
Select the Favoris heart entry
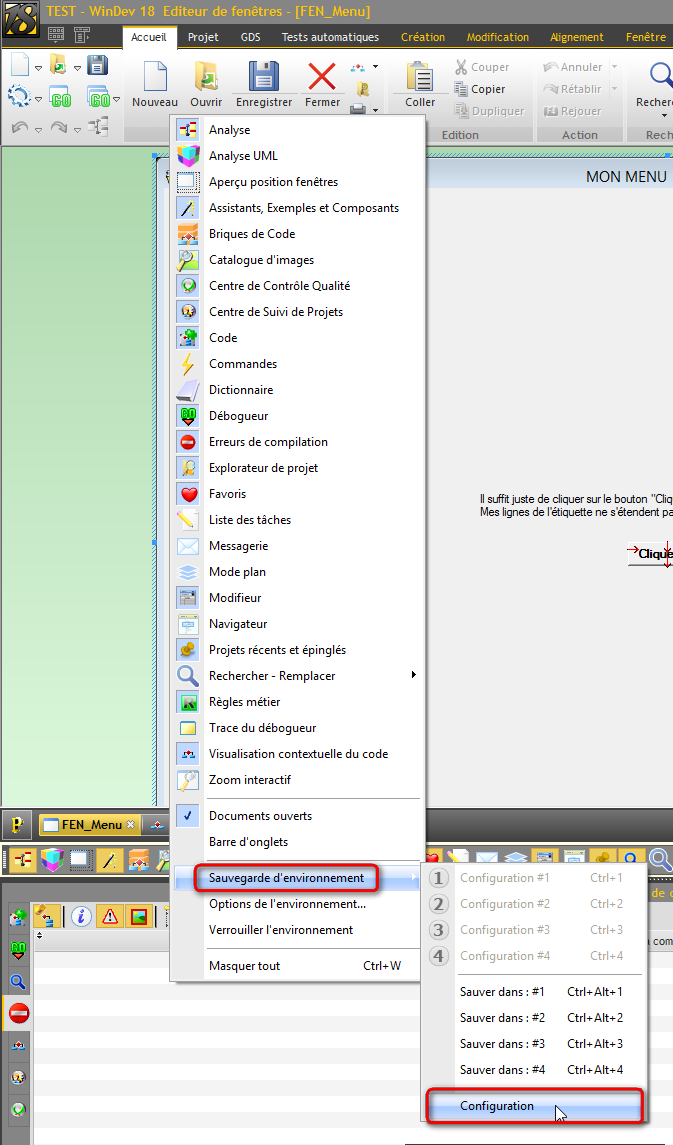click(227, 494)
